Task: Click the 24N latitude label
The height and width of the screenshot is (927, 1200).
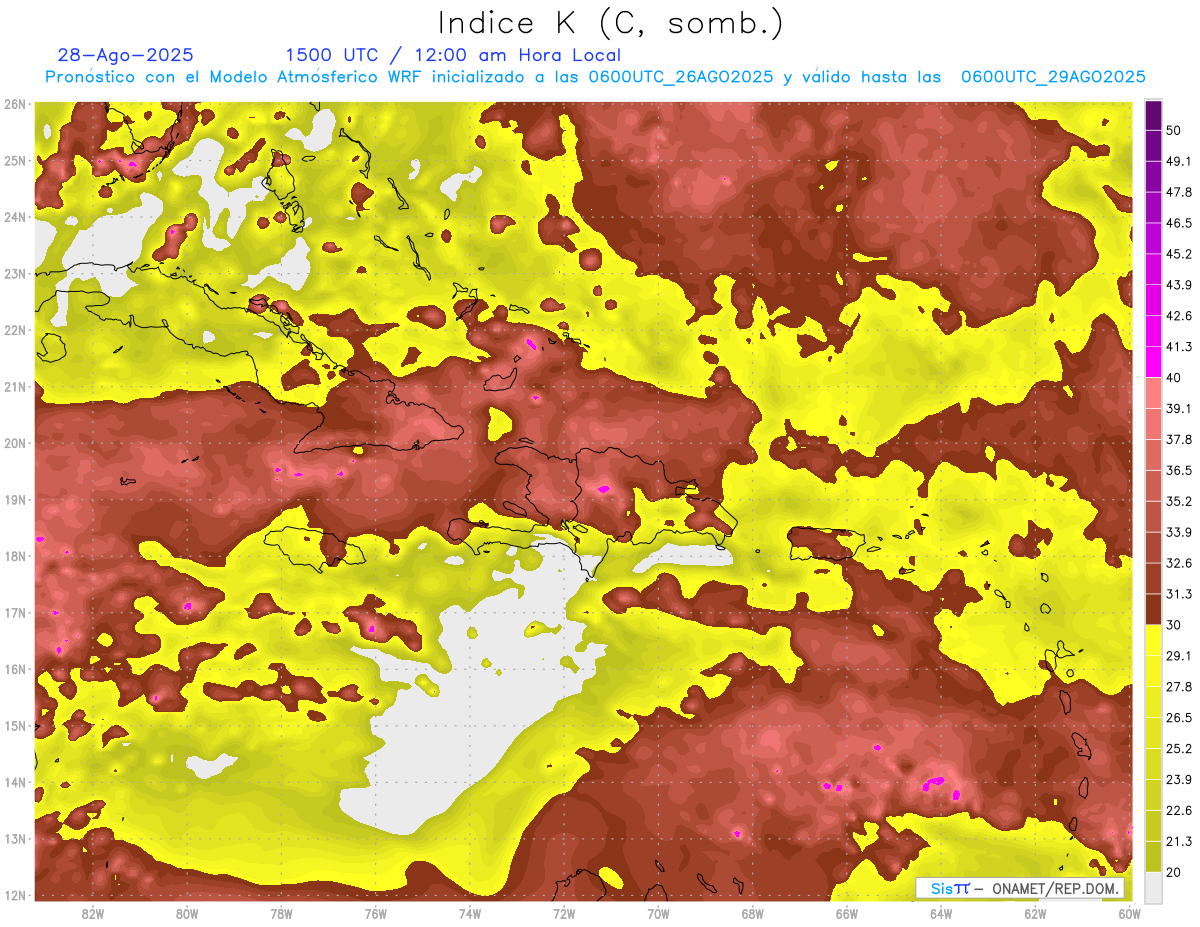Action: pos(16,217)
